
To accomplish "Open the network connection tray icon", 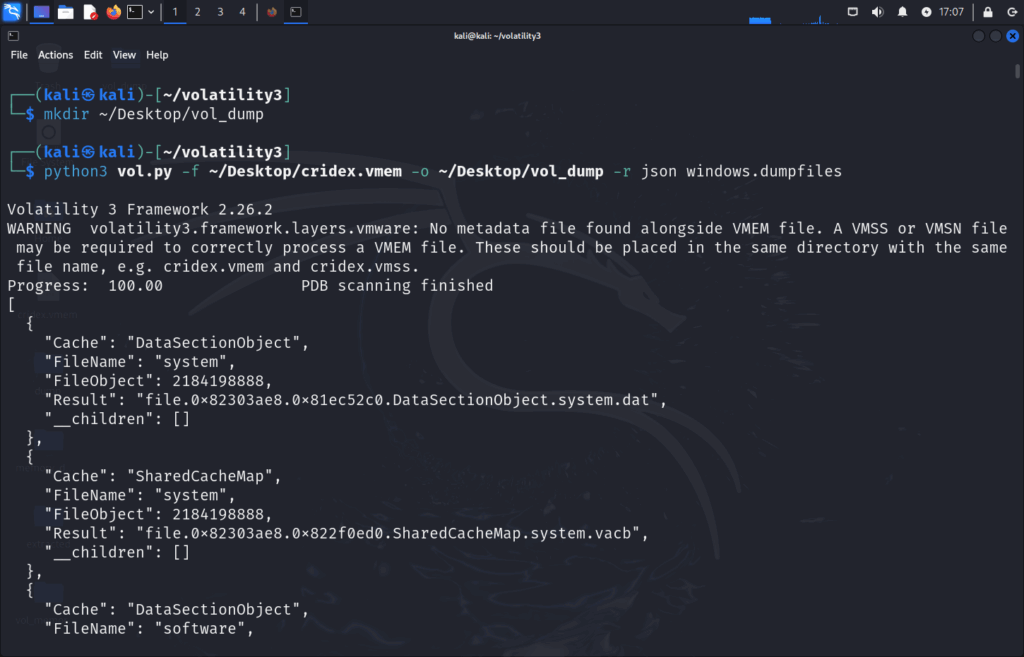I will (852, 12).
